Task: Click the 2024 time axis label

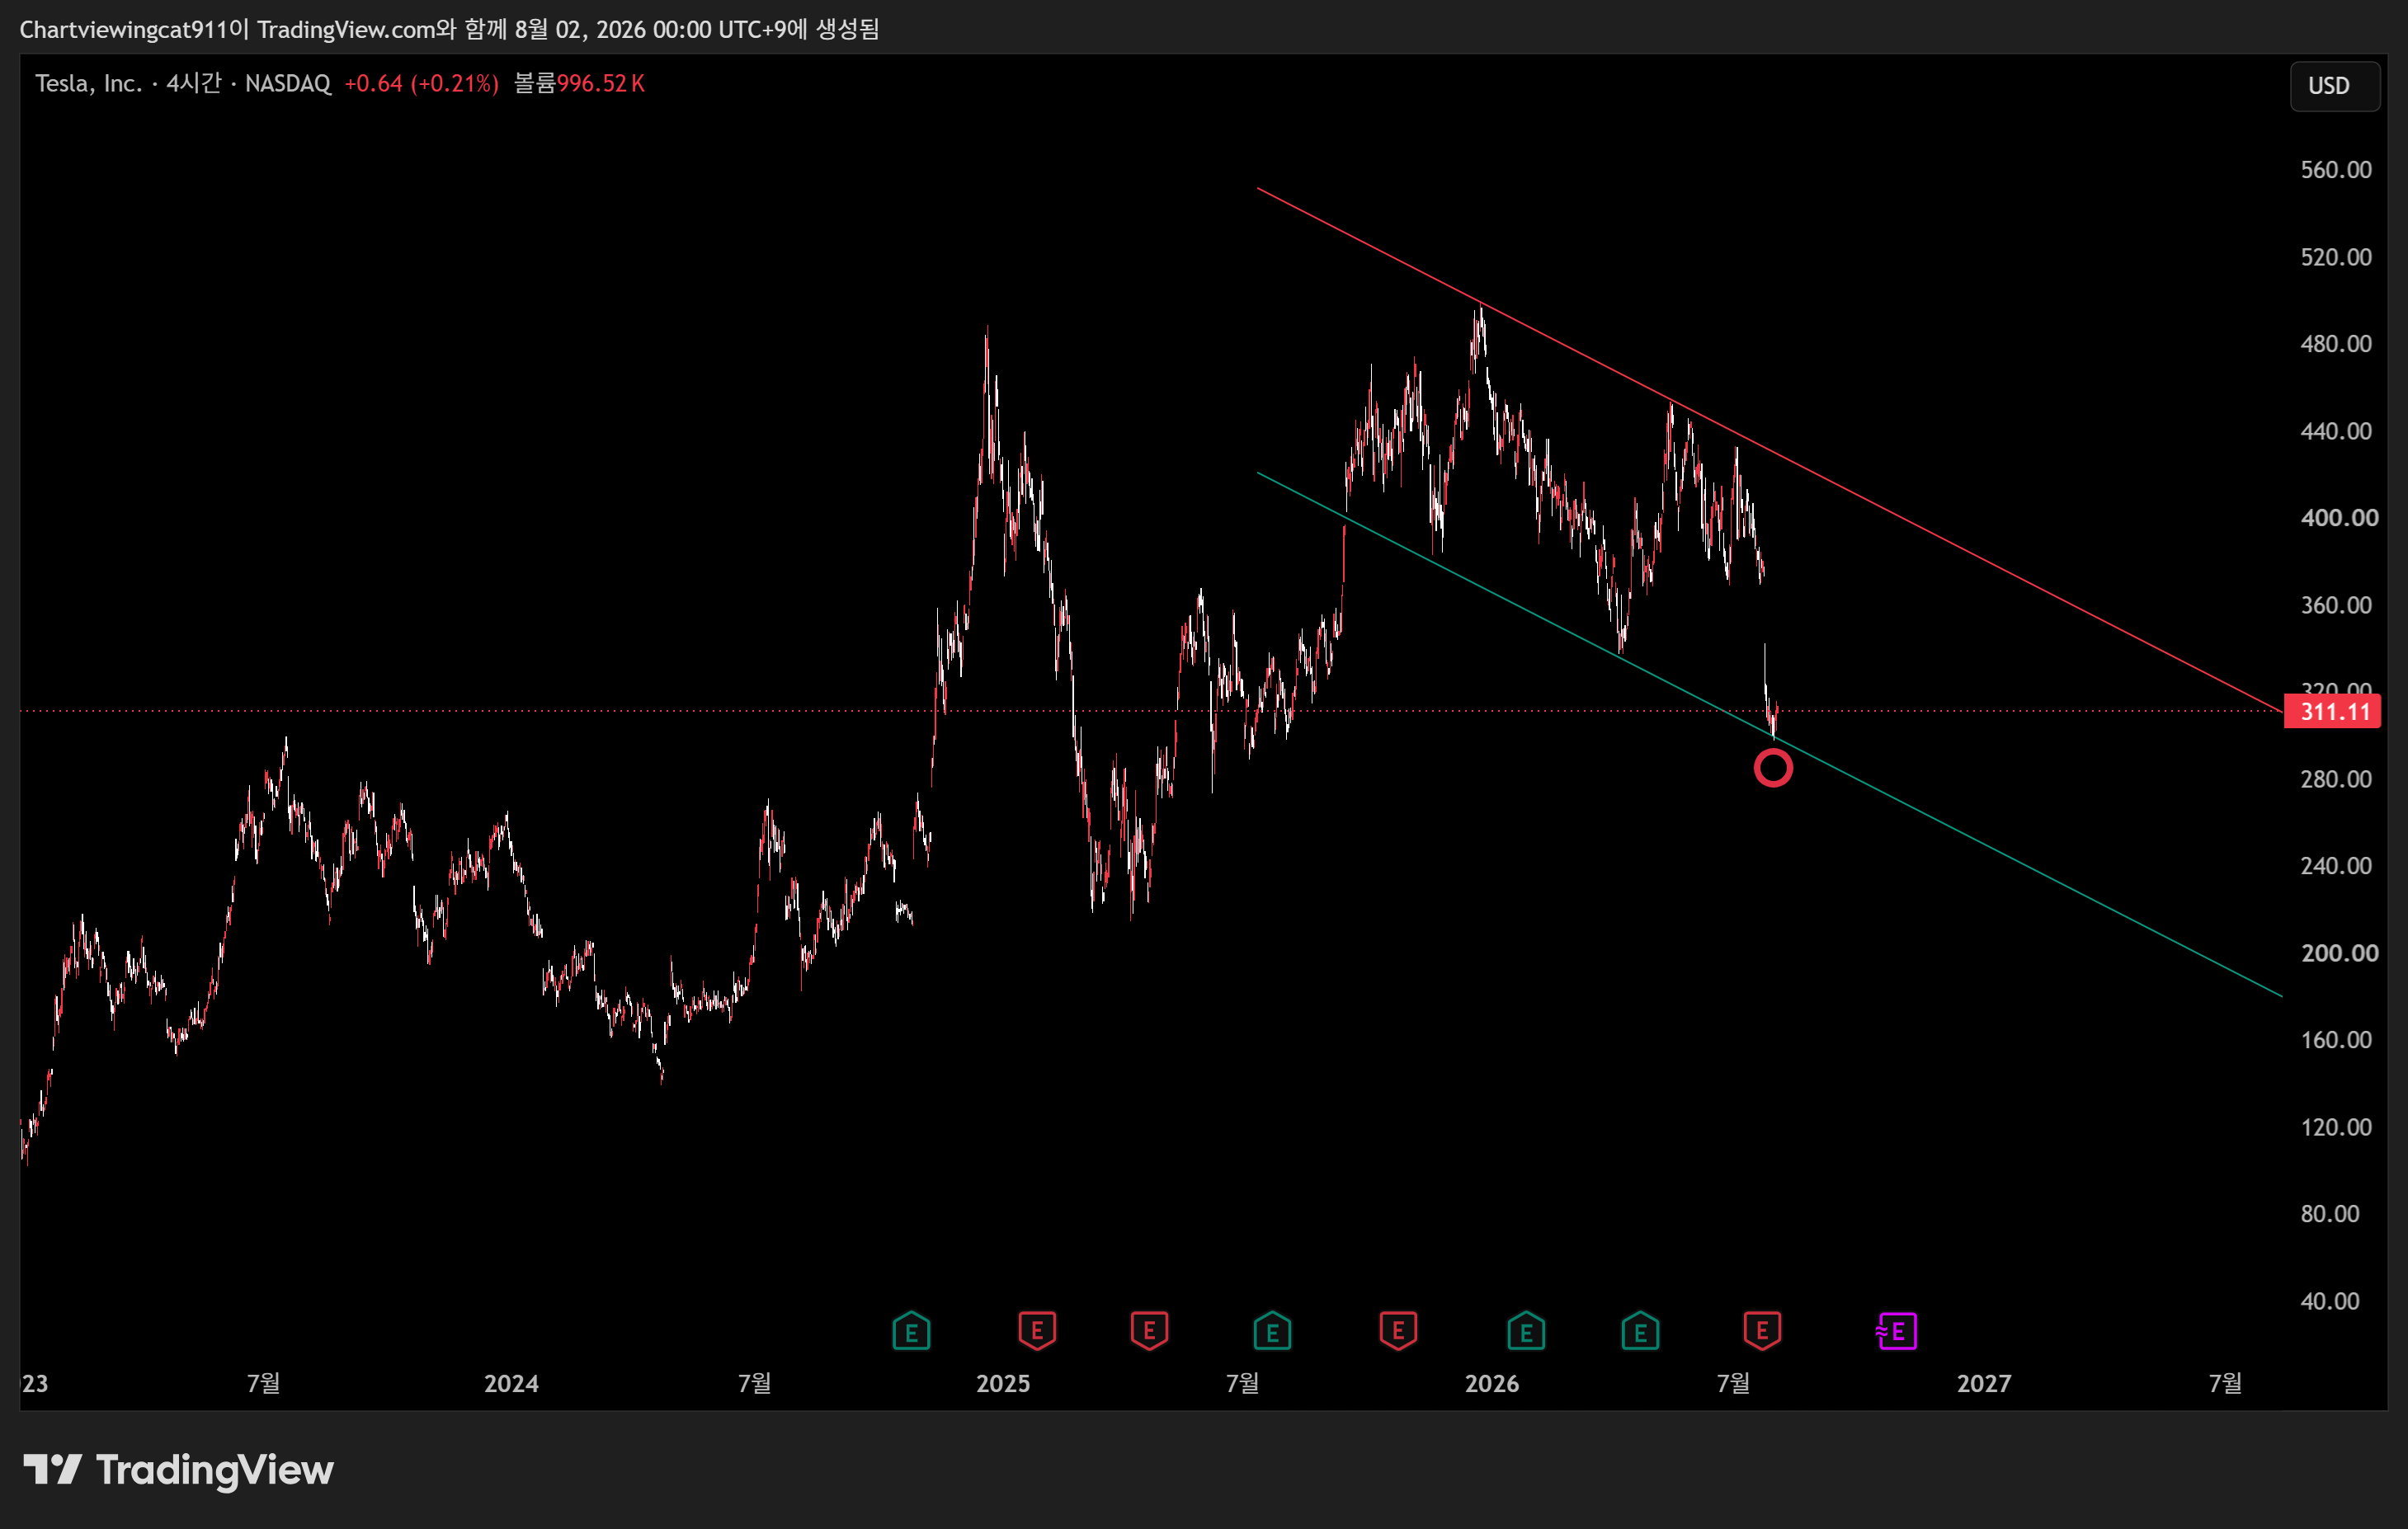Action: click(511, 1383)
